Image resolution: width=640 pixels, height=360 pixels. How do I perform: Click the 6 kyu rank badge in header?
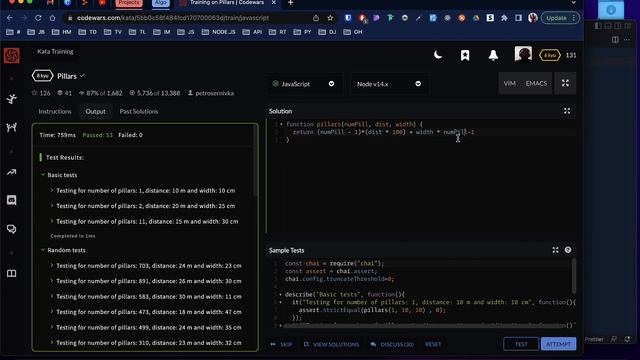[x=549, y=55]
